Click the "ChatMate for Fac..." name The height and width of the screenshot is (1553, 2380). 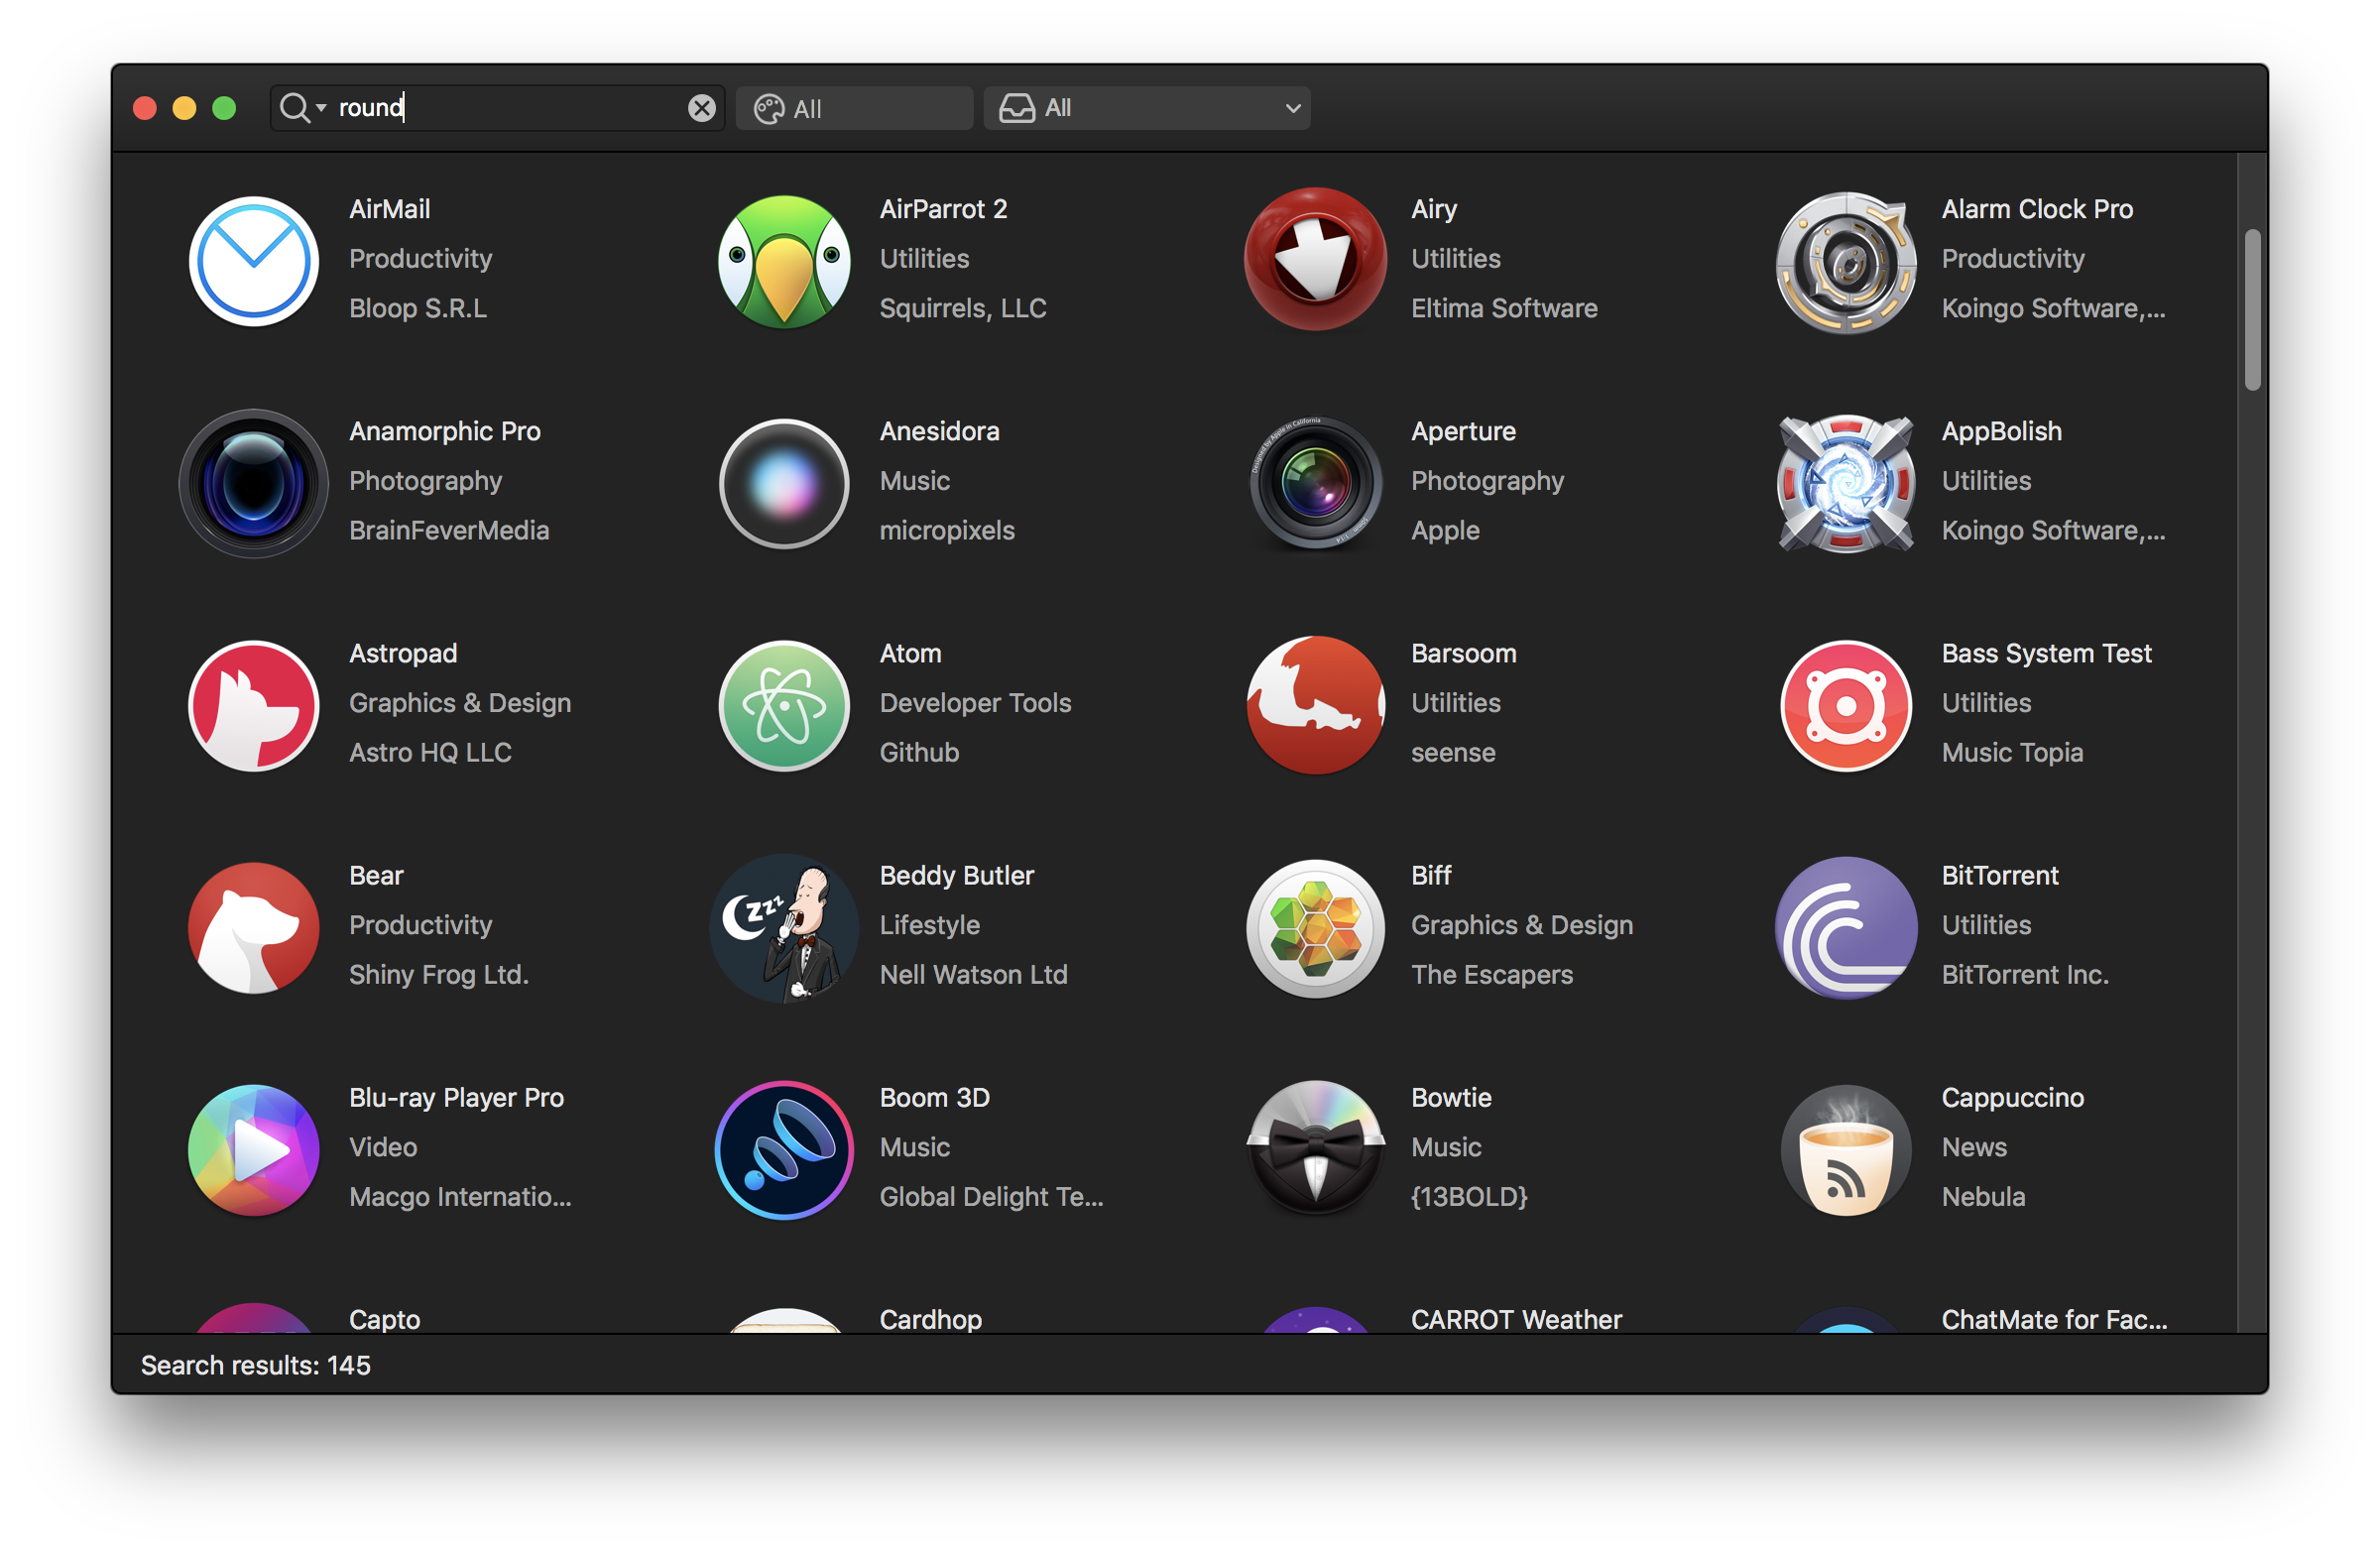2054,1320
